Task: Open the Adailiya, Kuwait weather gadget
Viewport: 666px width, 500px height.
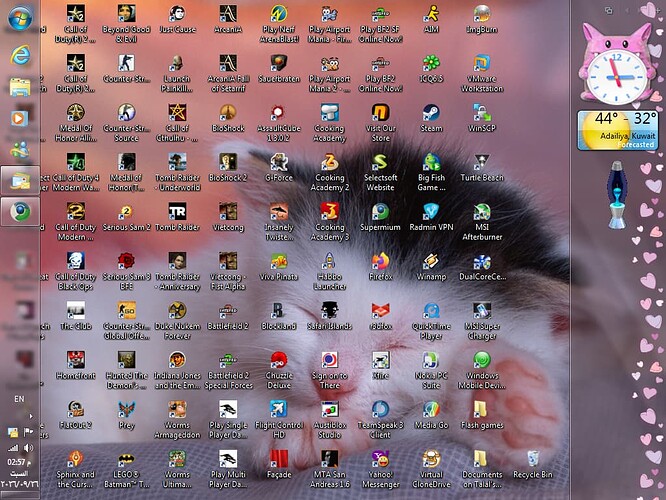Action: click(617, 130)
